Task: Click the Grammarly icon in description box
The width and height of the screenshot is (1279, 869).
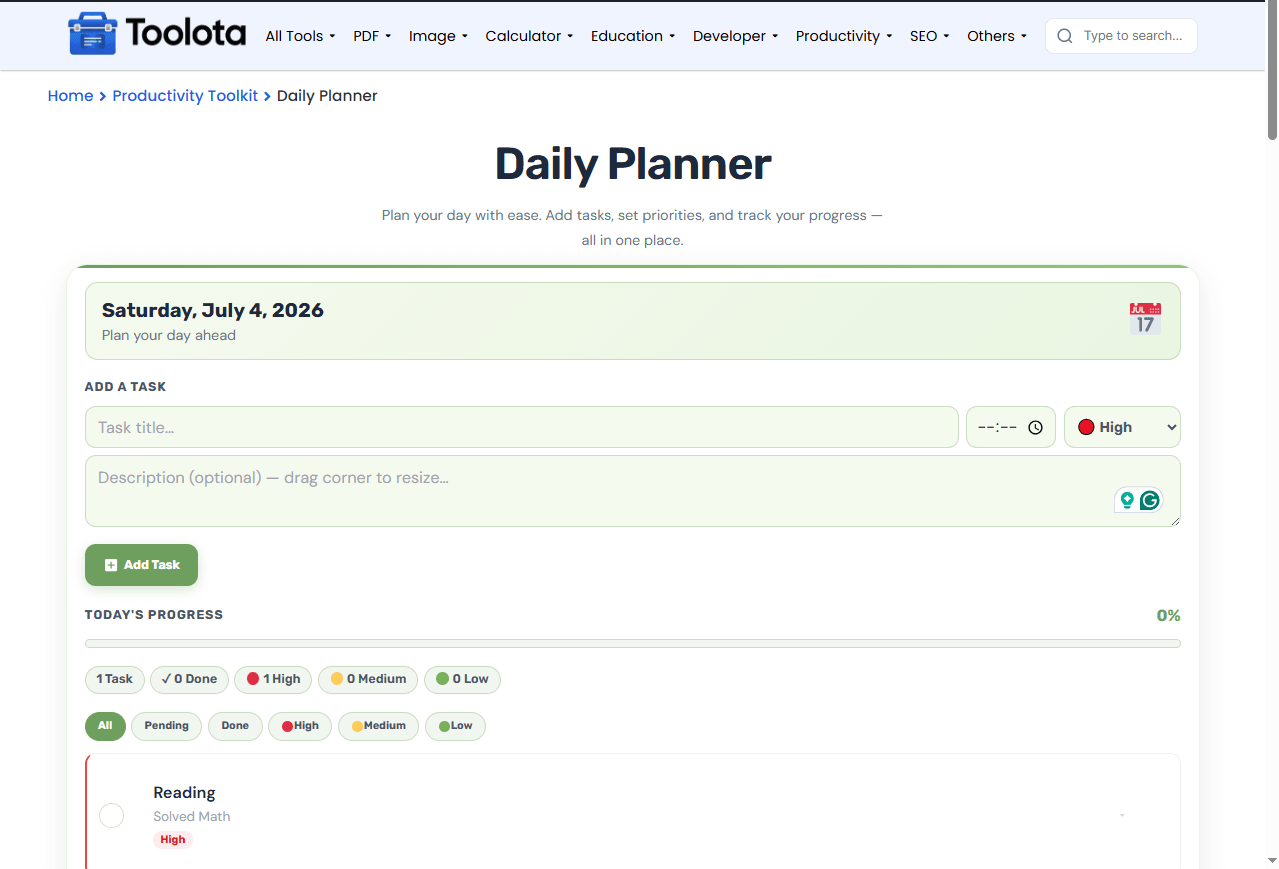Action: 1150,500
